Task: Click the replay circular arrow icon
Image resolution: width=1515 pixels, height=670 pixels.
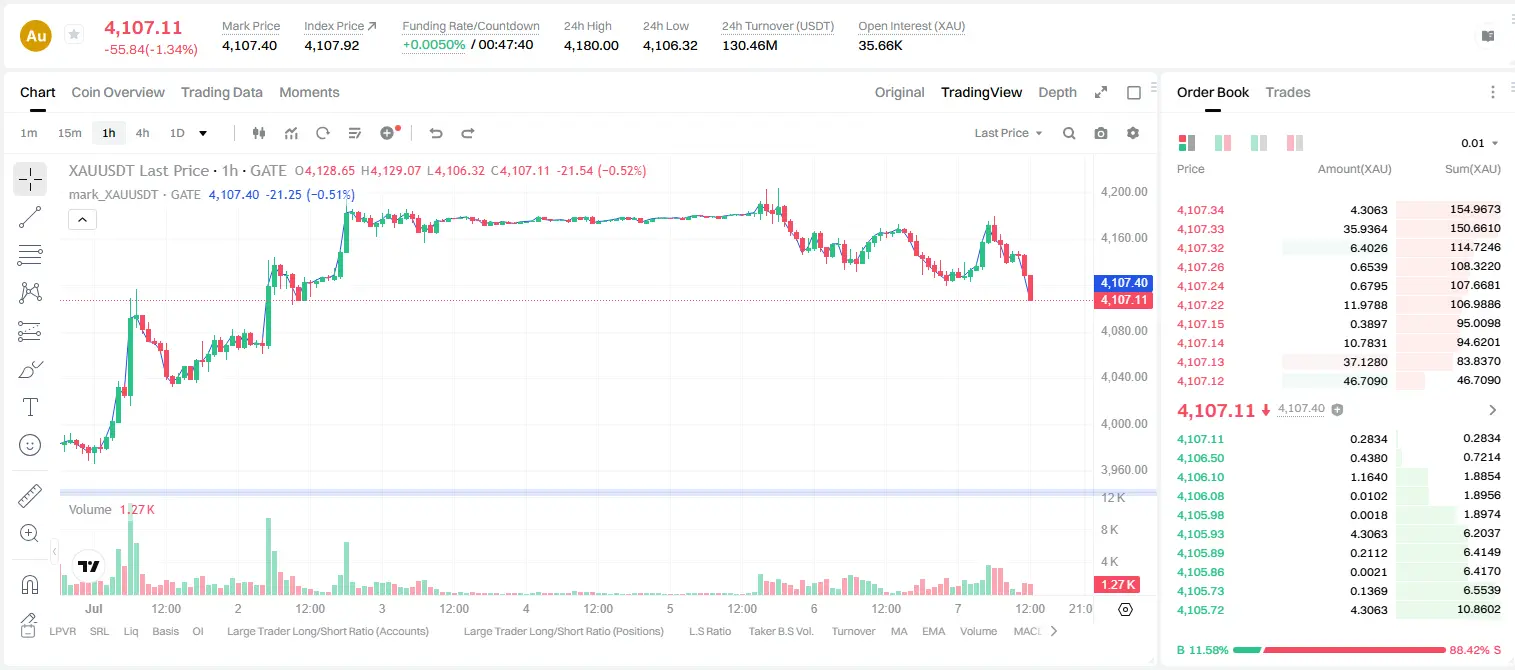Action: click(x=322, y=133)
